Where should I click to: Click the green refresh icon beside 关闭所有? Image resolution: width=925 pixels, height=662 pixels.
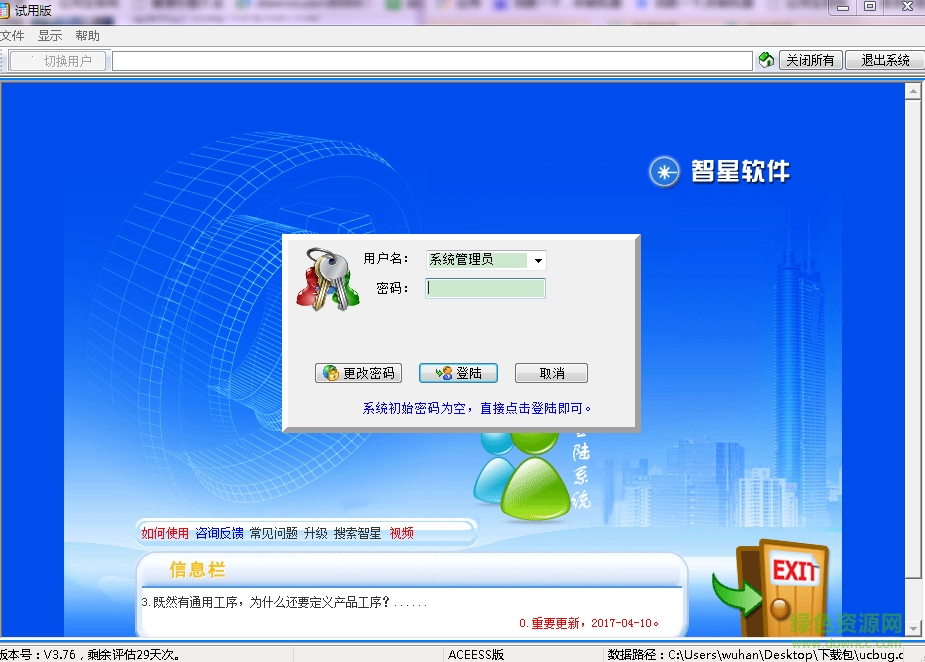click(x=766, y=60)
